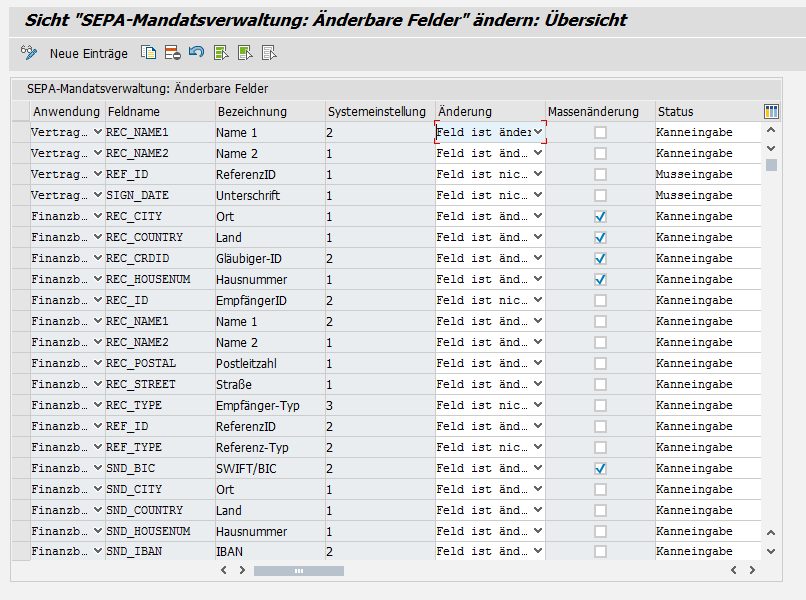Click the Delete entry icon in toolbar
The image size is (806, 600).
click(172, 53)
